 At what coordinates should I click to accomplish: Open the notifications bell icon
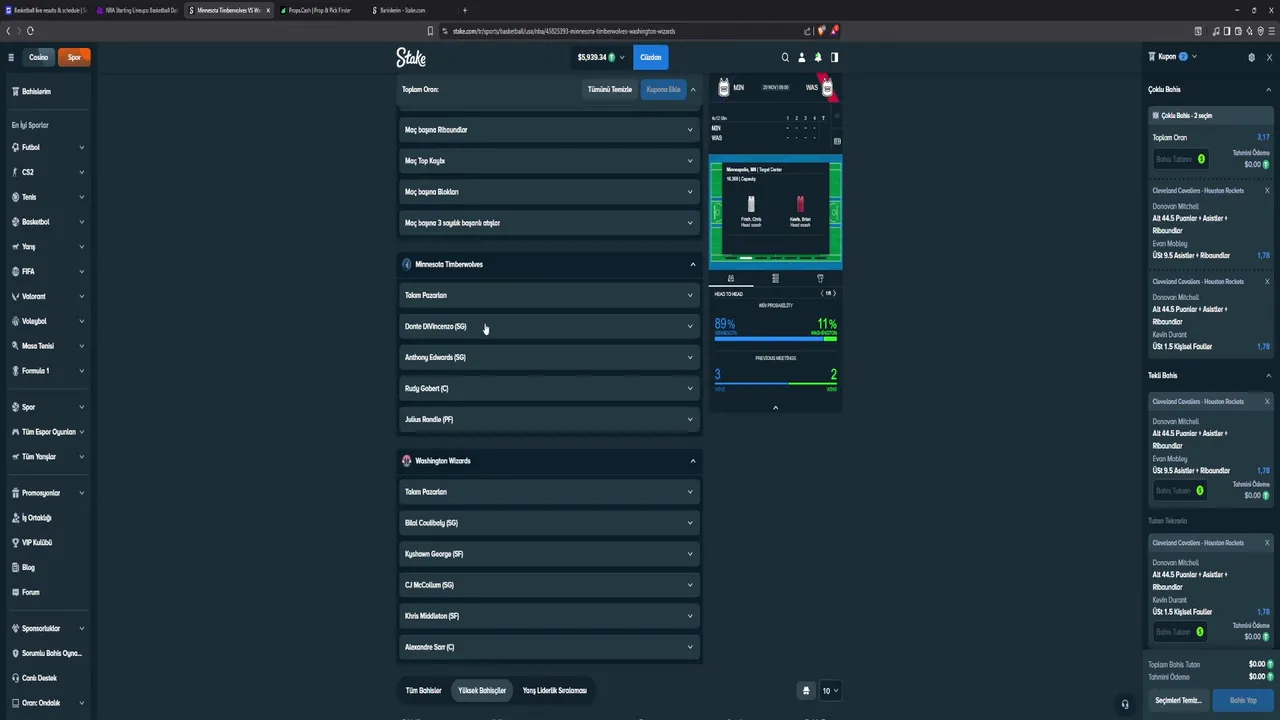(818, 57)
